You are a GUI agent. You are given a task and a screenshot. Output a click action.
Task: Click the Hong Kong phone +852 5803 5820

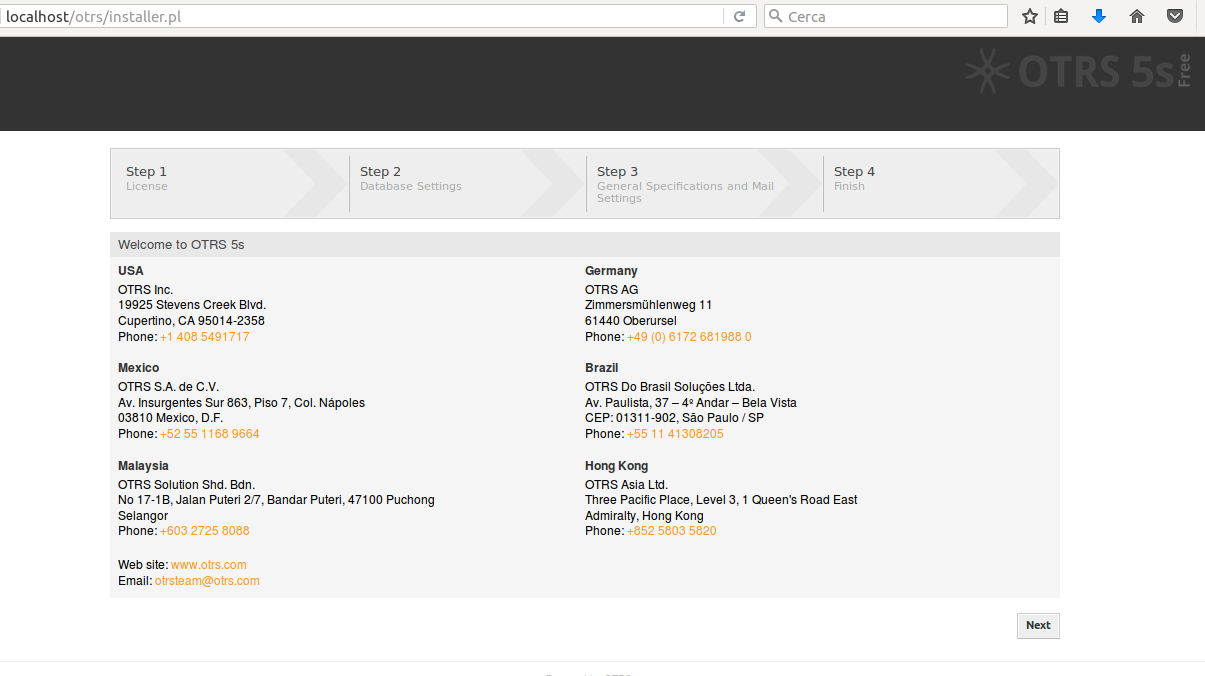pos(672,531)
